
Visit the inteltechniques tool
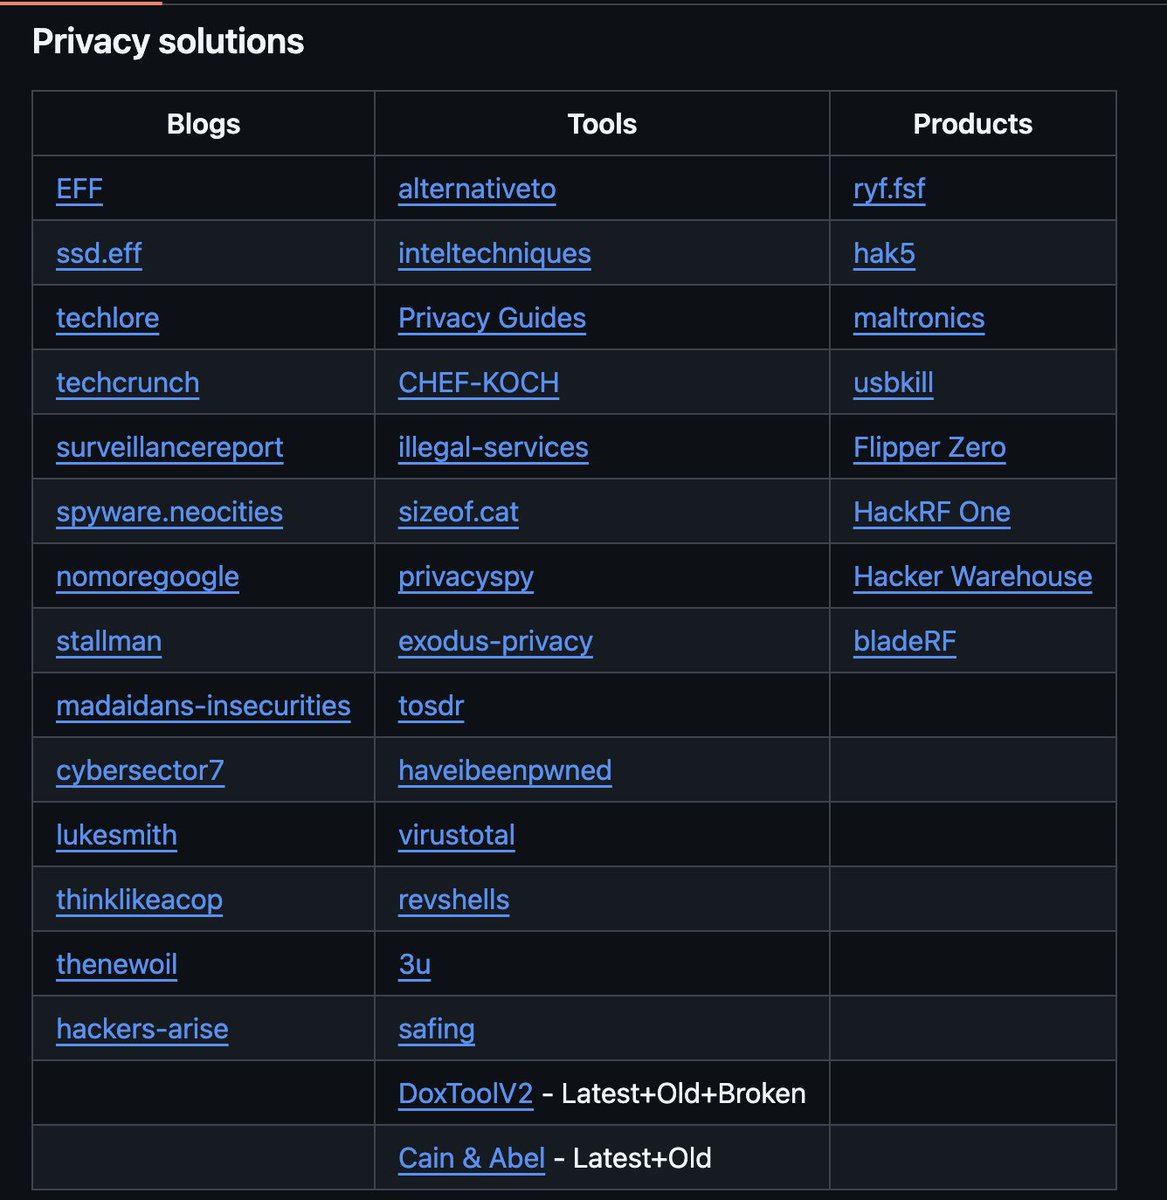pyautogui.click(x=494, y=254)
